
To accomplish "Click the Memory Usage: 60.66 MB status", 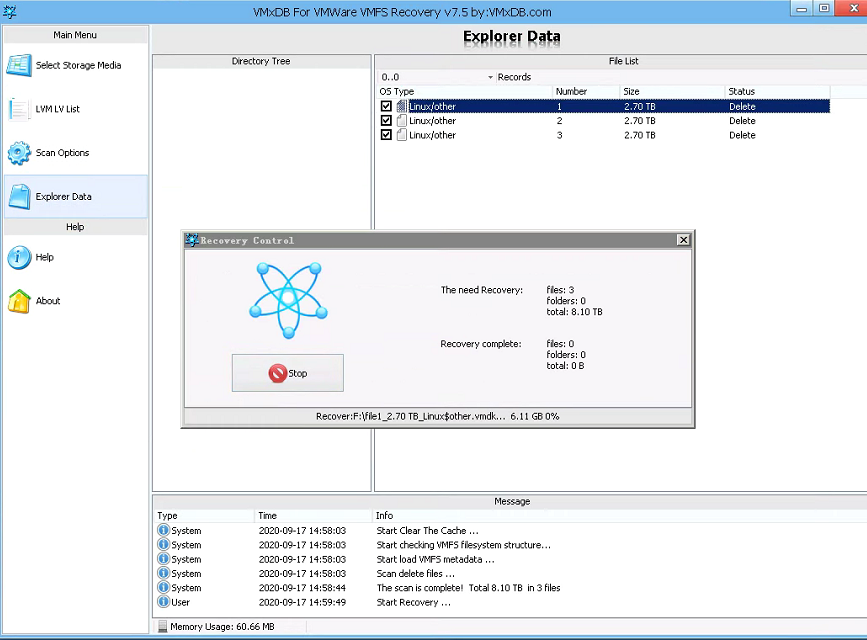I will [x=222, y=627].
